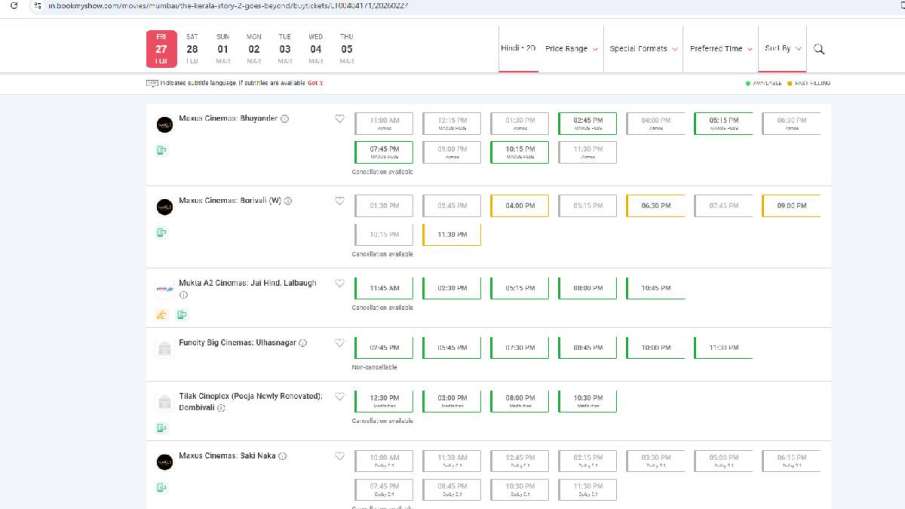Favorite Maxus Cinemas: Bhayander with heart icon
Image resolution: width=905 pixels, height=509 pixels.
pos(339,119)
